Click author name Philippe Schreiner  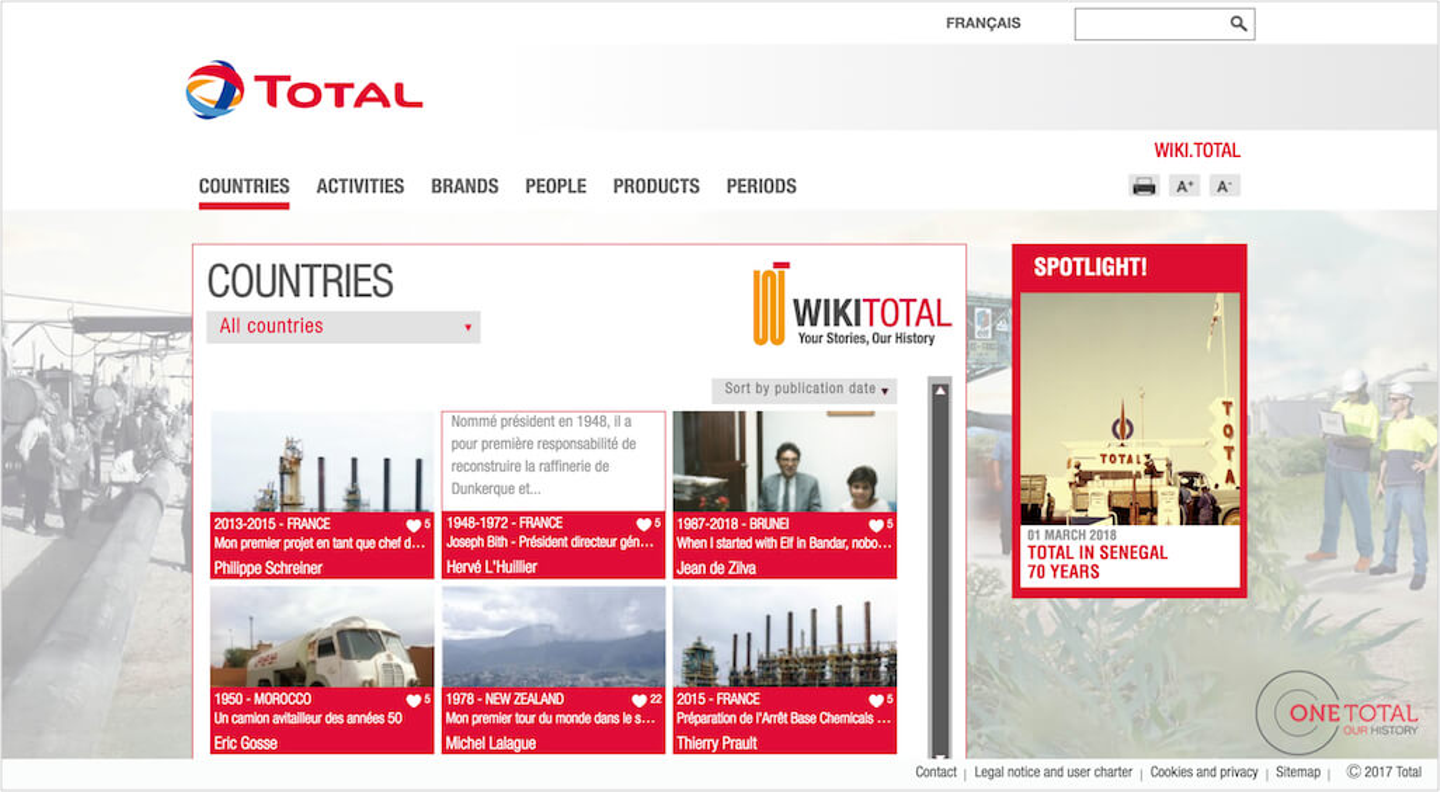[268, 568]
